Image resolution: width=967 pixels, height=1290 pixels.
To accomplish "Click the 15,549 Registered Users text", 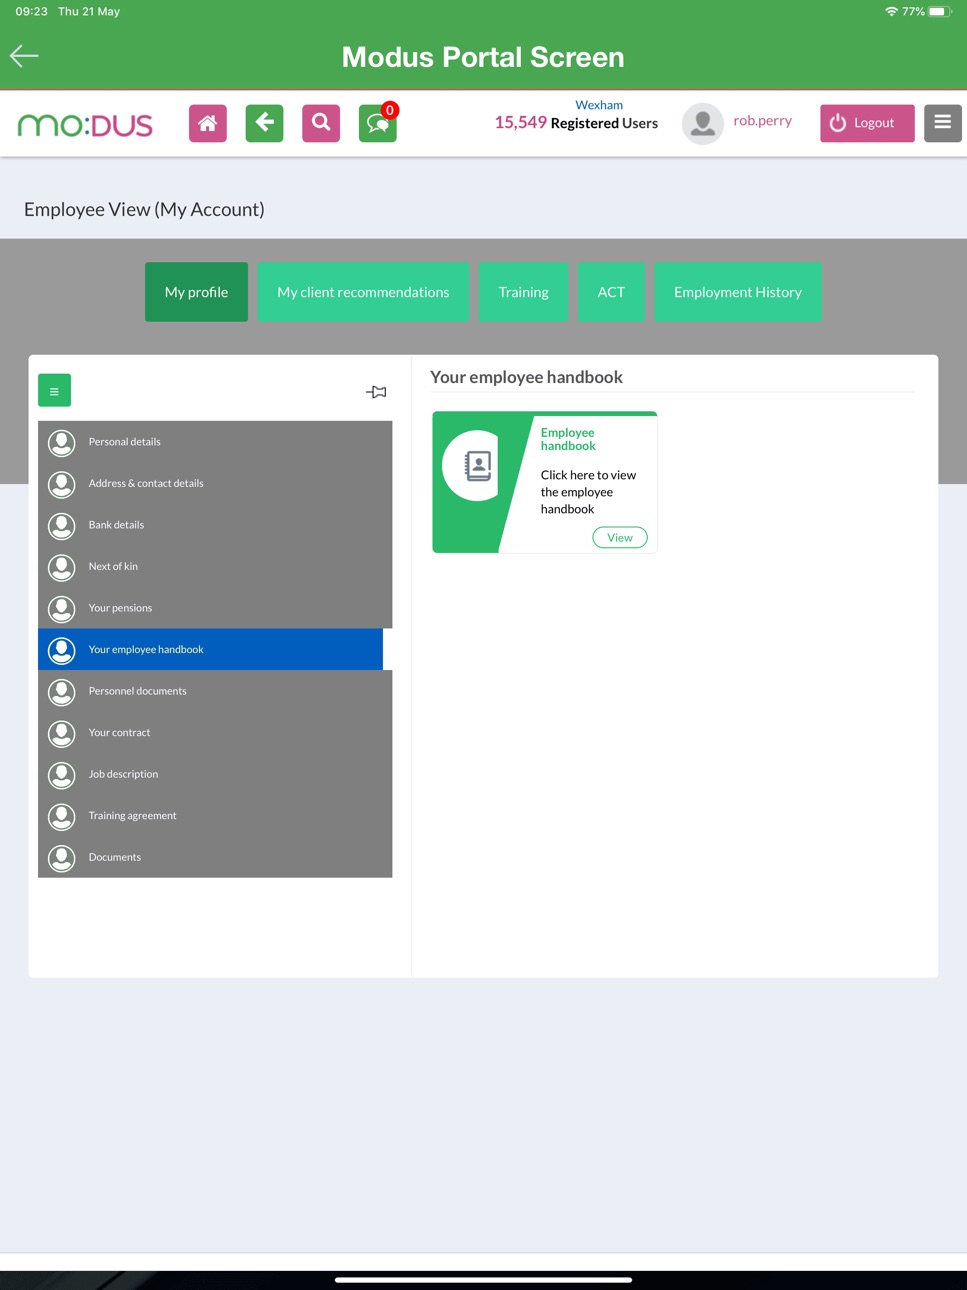I will click(x=576, y=123).
